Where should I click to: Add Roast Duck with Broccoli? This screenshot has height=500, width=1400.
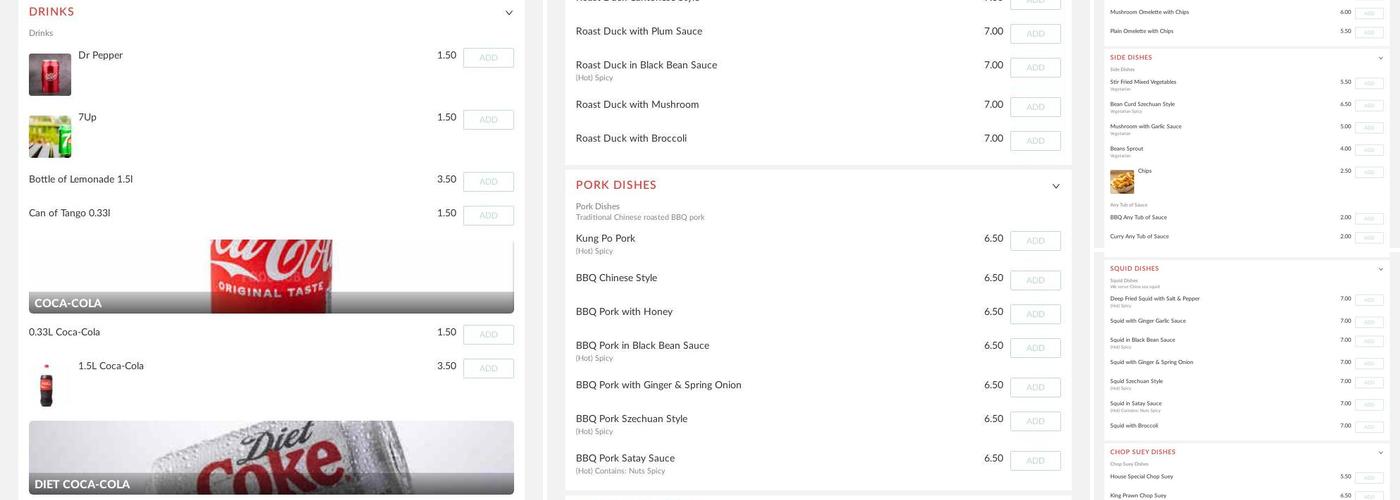click(x=1035, y=141)
